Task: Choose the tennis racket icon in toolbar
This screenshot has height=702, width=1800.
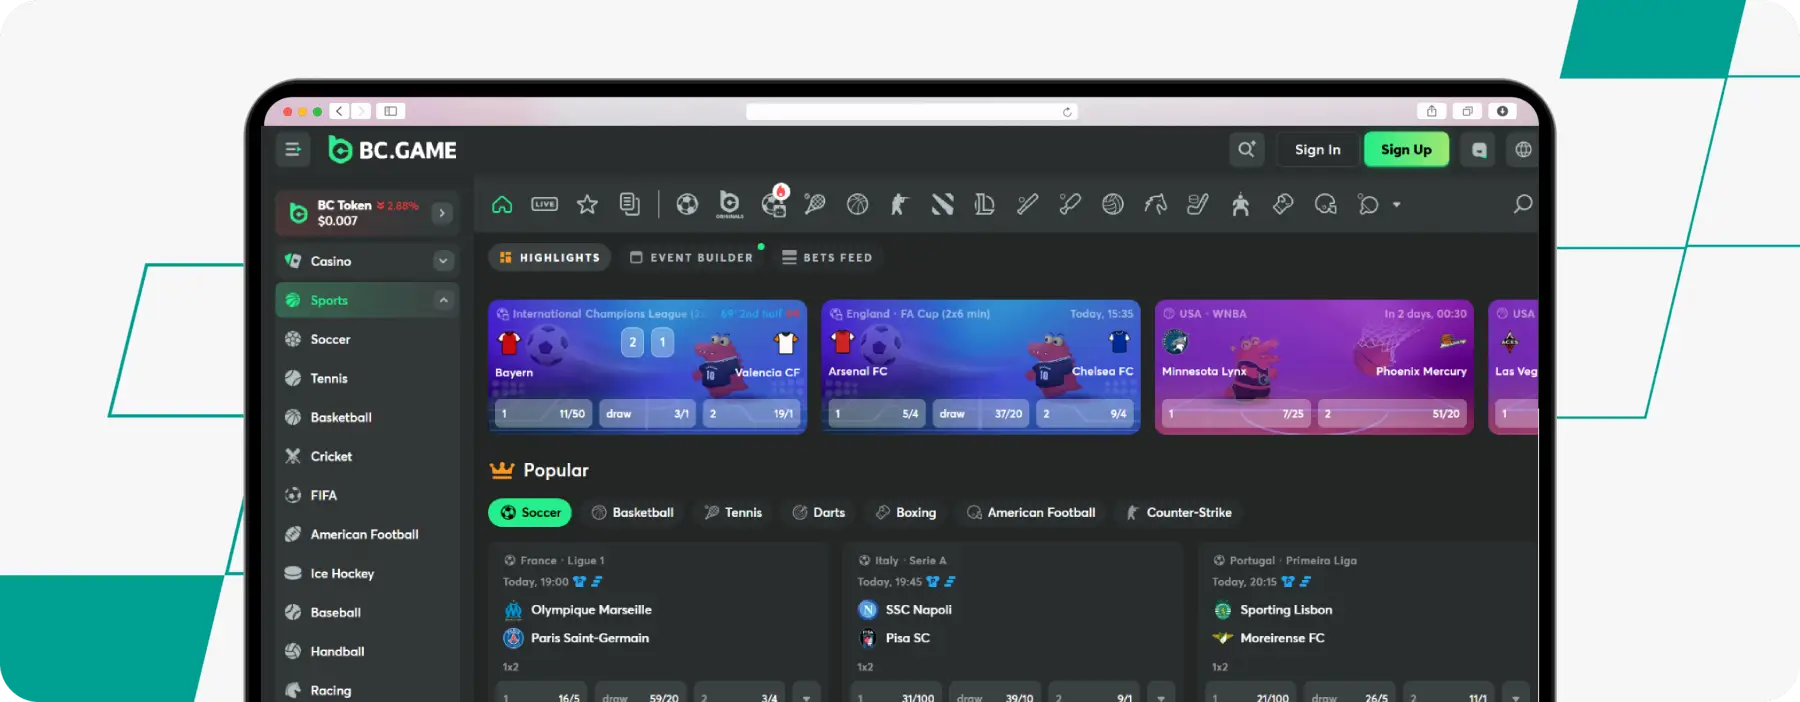Action: (x=815, y=204)
